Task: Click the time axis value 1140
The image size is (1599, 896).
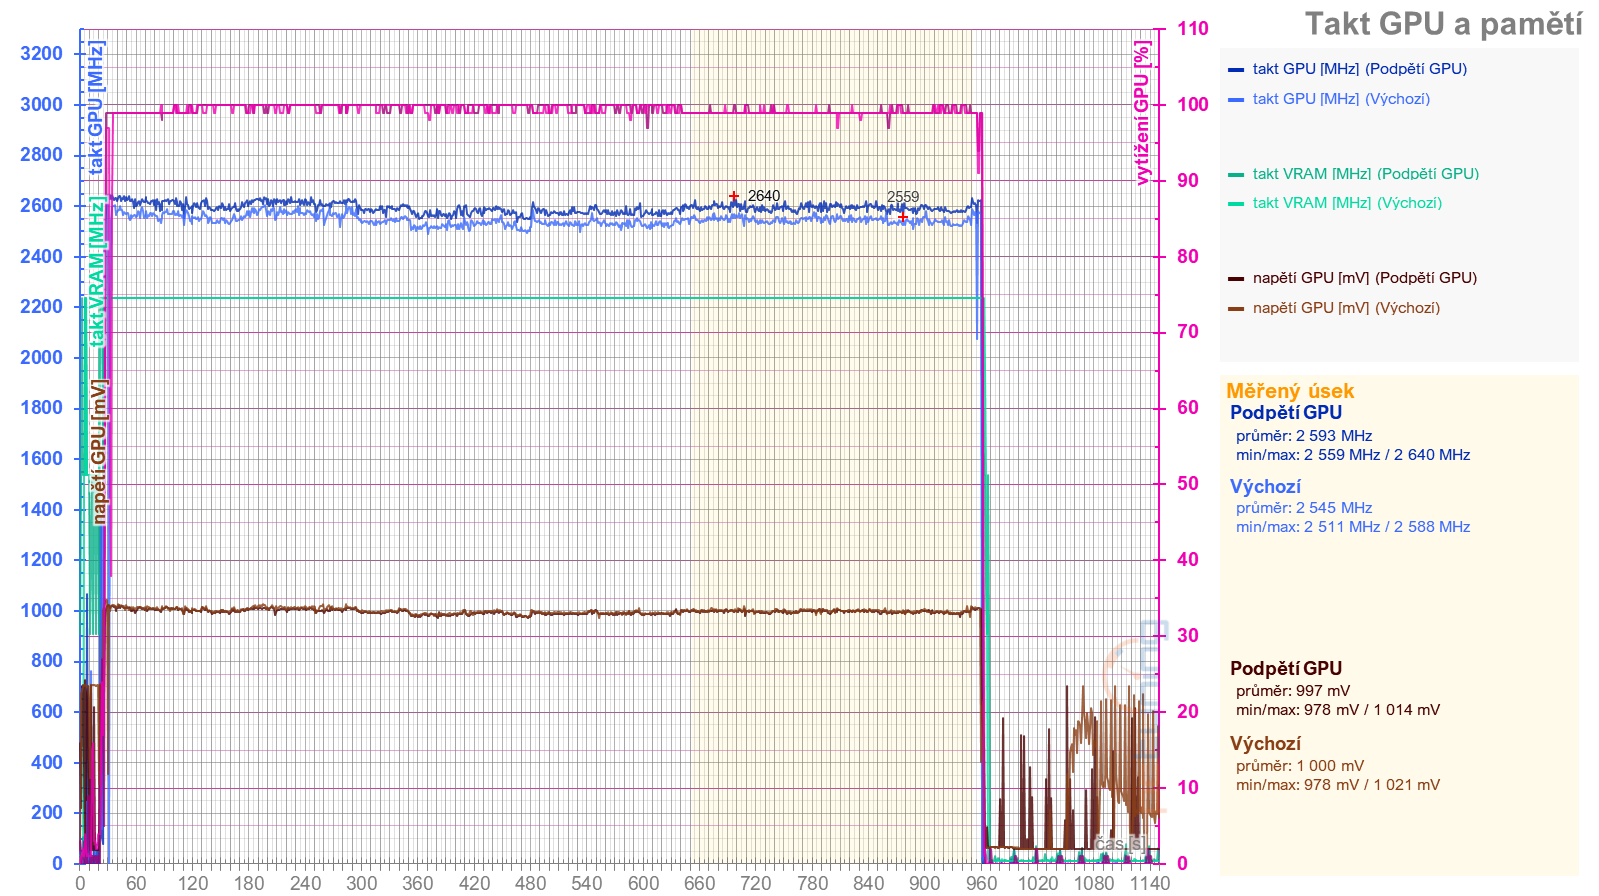Action: pyautogui.click(x=1150, y=883)
